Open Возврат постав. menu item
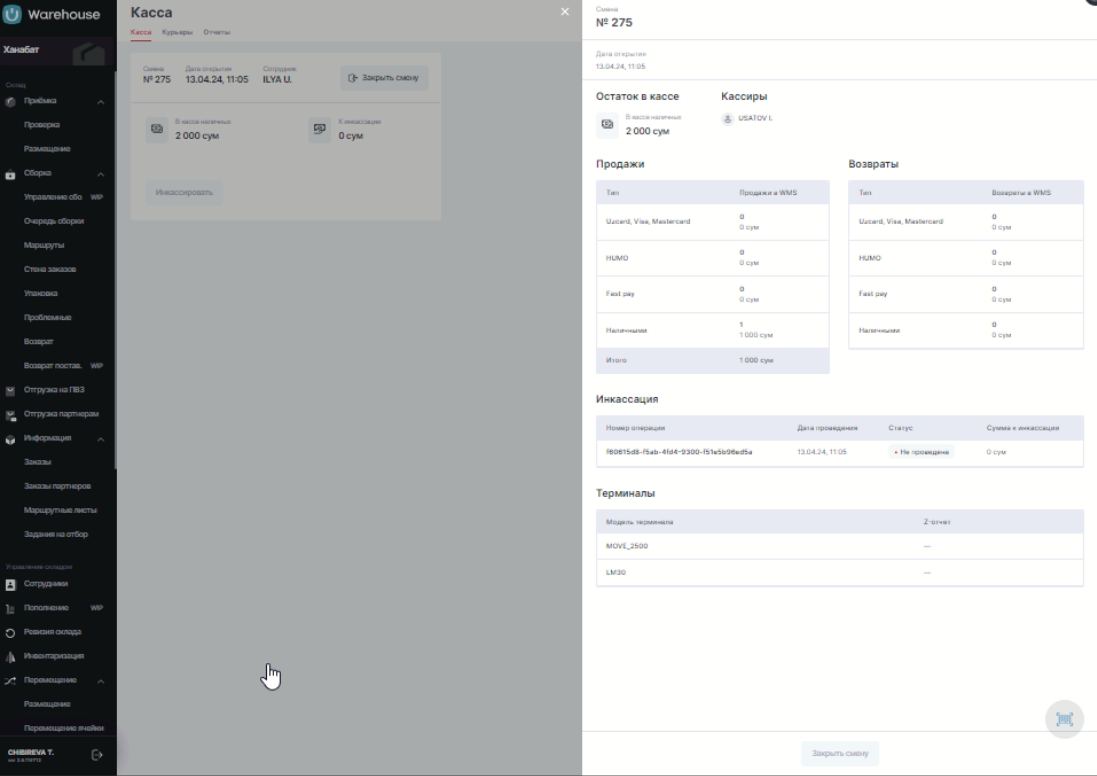This screenshot has width=1097, height=776. [x=52, y=366]
